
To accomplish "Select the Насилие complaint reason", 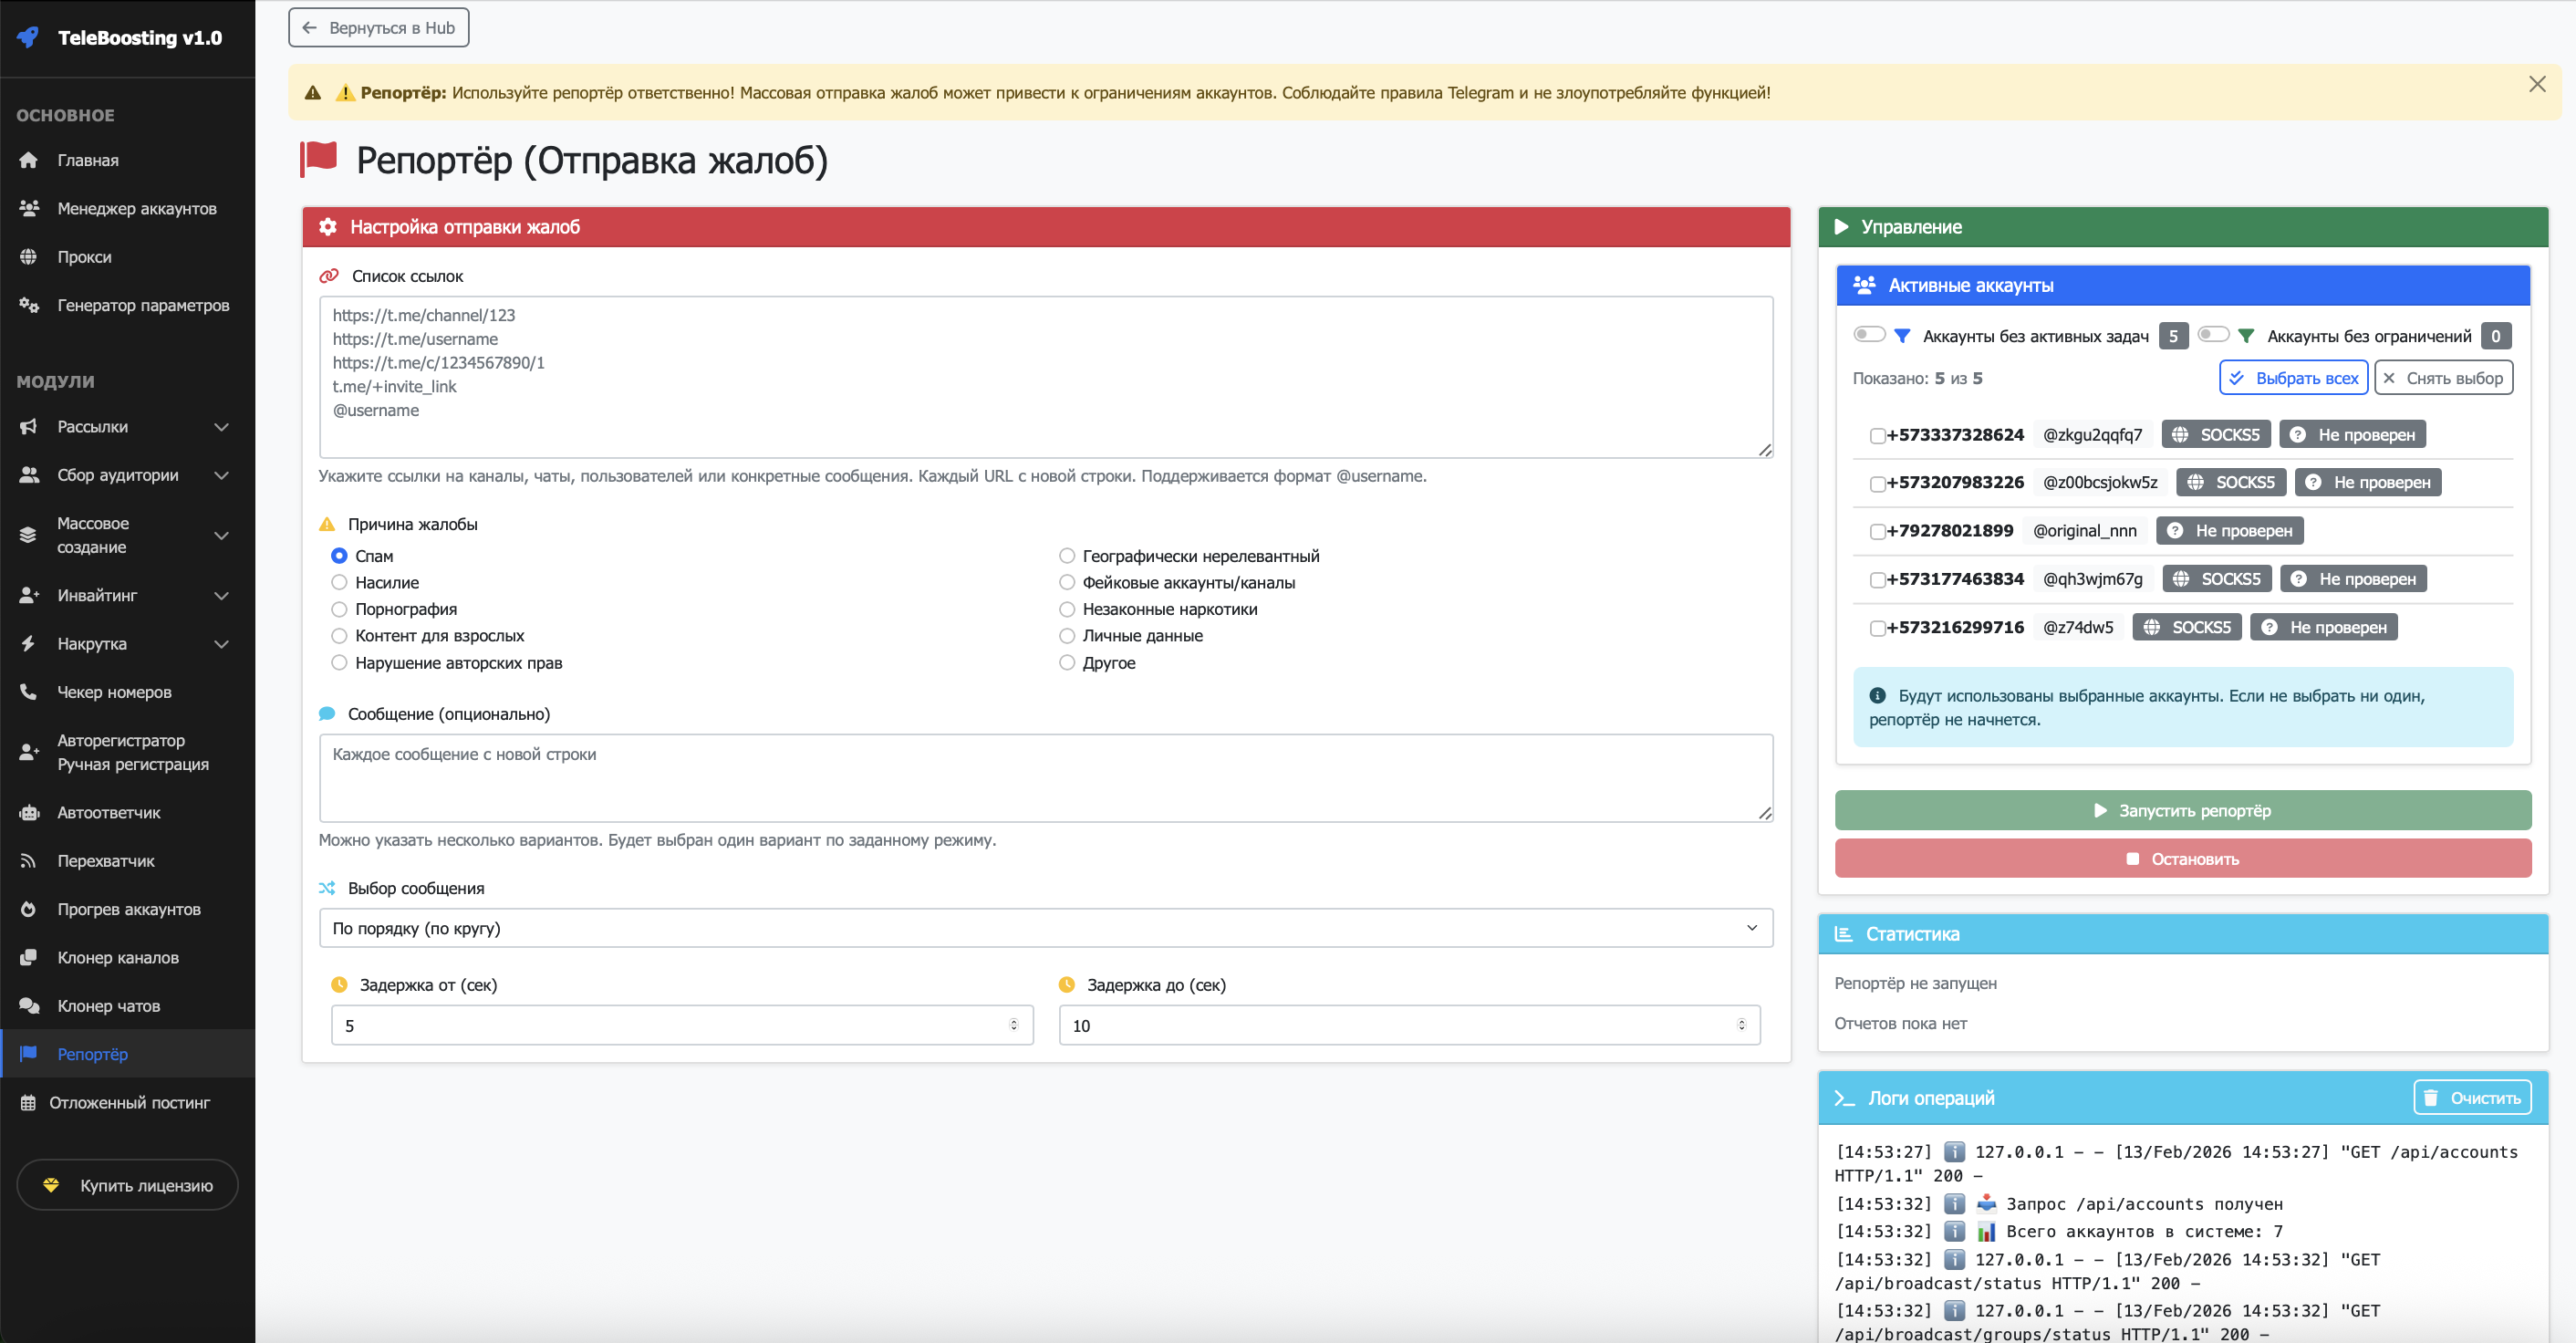I will 339,582.
